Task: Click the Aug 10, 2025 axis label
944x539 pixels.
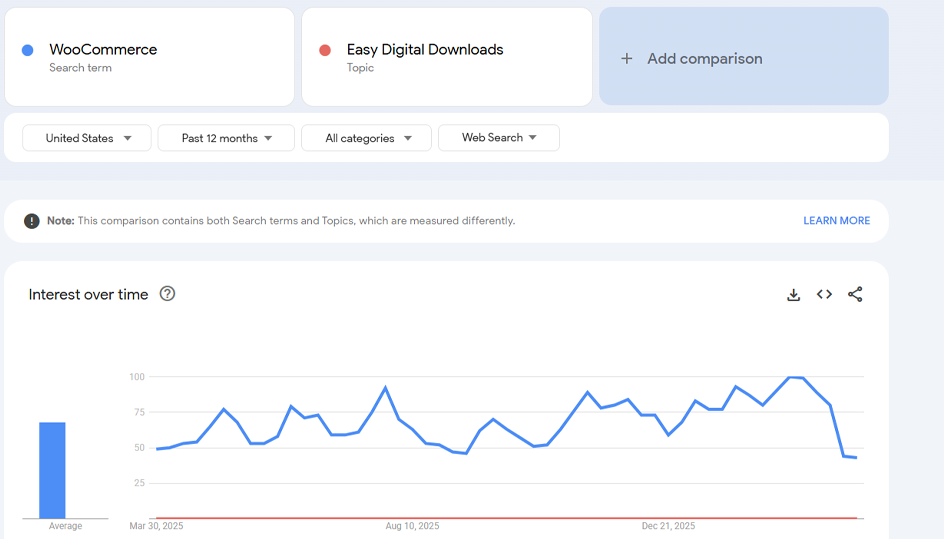Action: pyautogui.click(x=412, y=526)
